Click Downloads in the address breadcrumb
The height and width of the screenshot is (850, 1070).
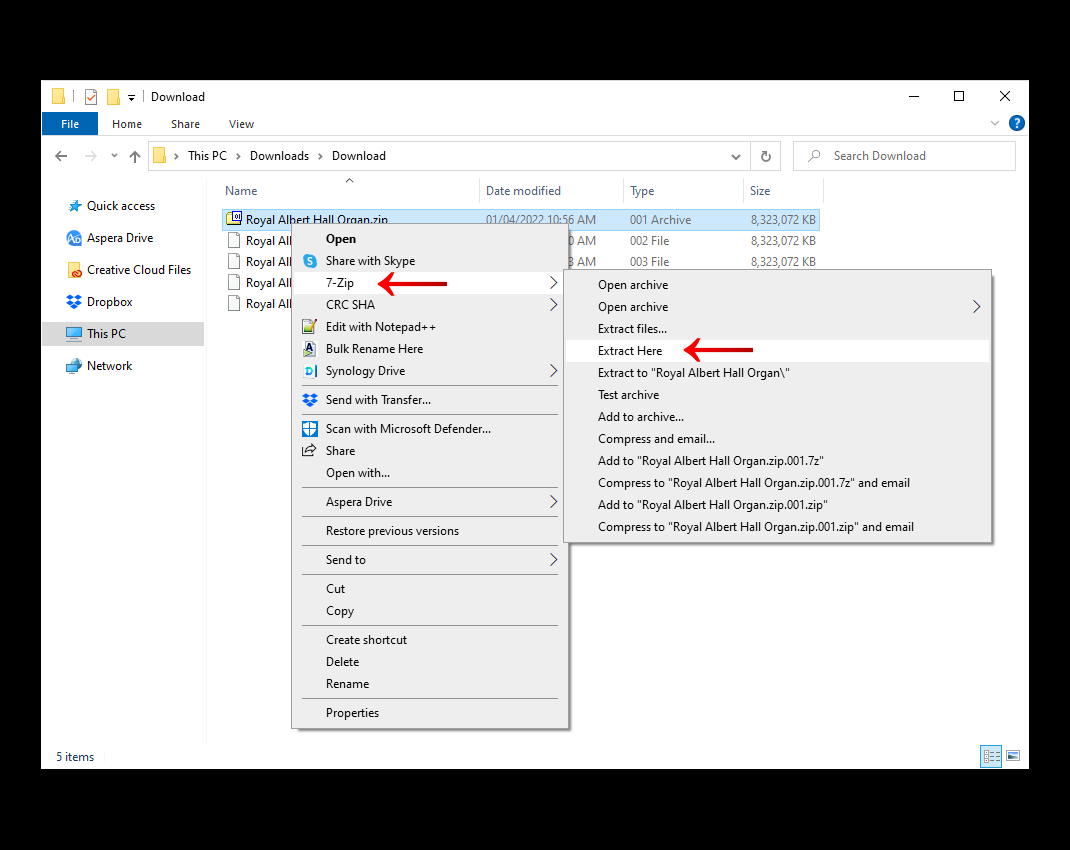[x=279, y=156]
